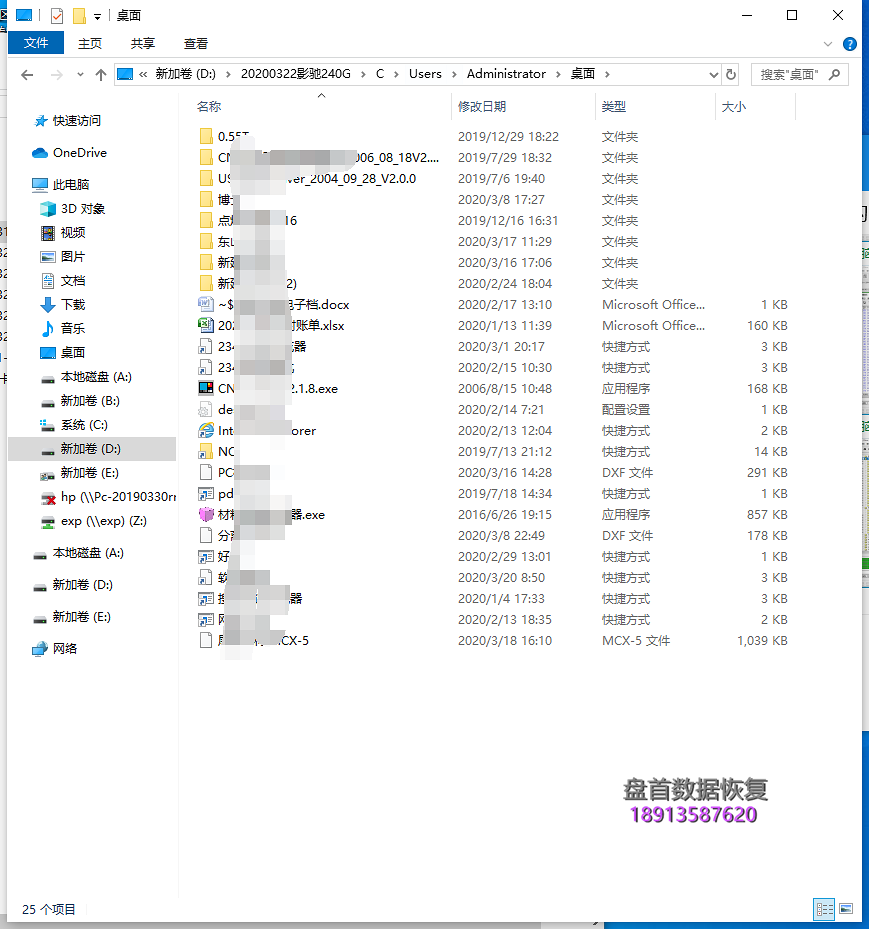Switch to the 共享 ribbon tab
869x929 pixels.
[143, 43]
